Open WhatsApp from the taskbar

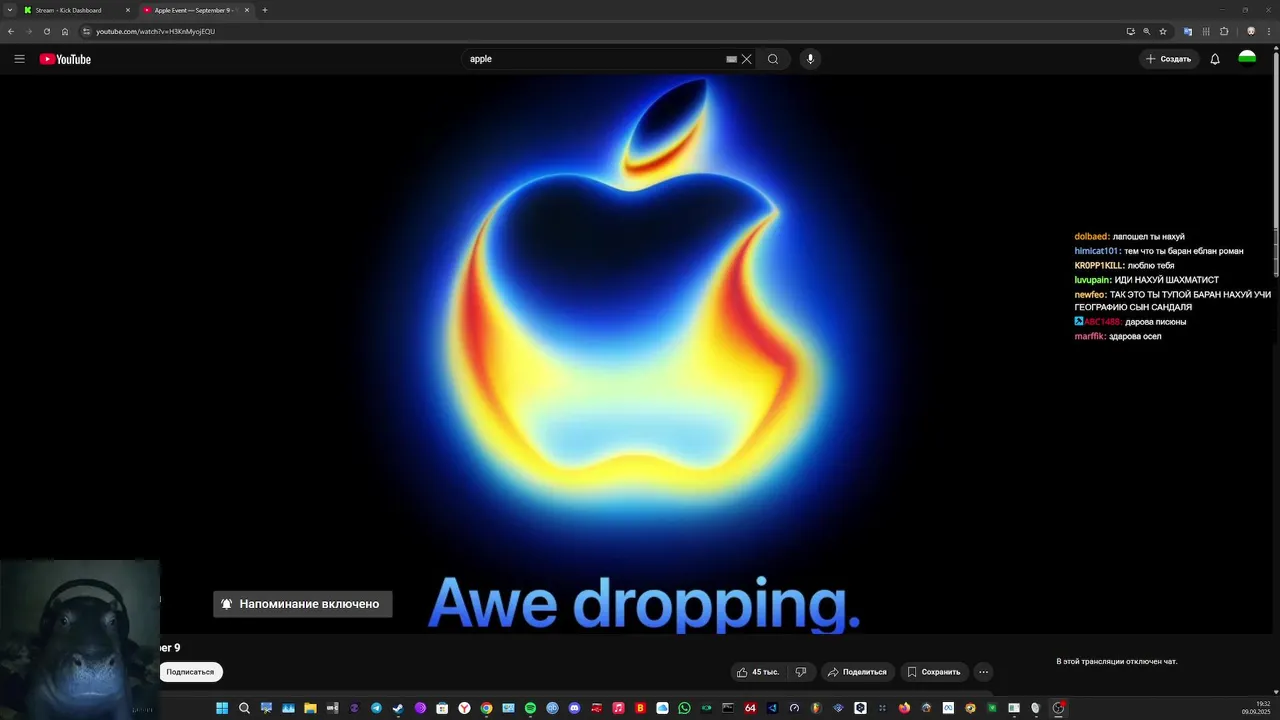(684, 708)
